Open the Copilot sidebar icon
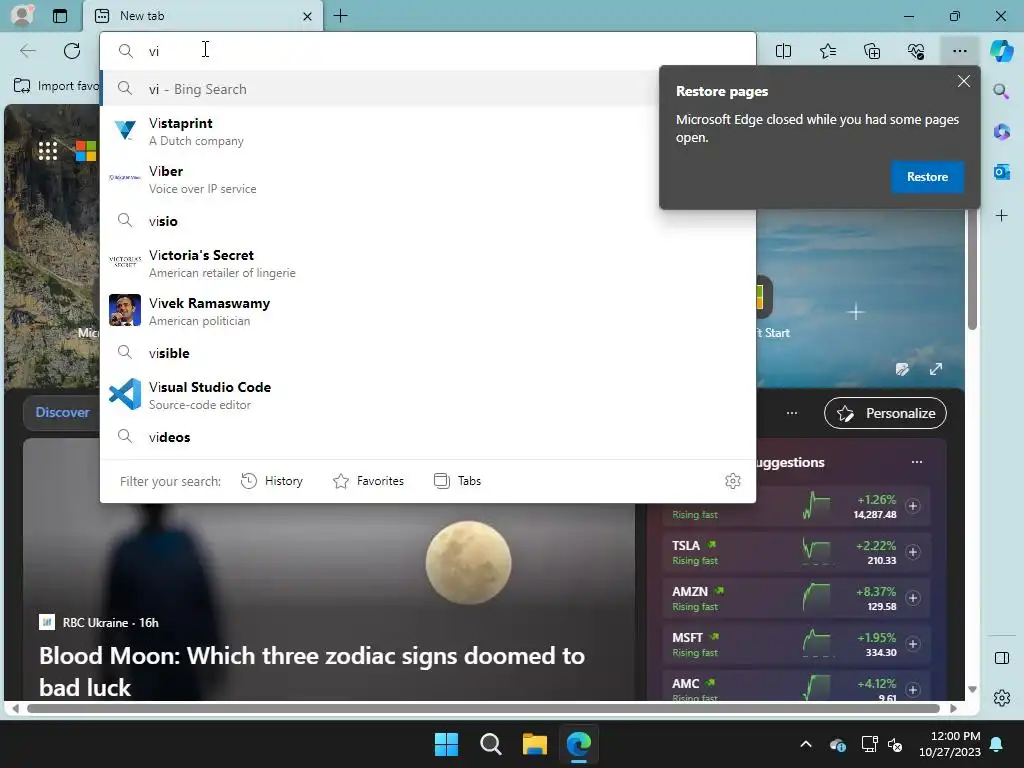The height and width of the screenshot is (768, 1024). coord(1001,51)
